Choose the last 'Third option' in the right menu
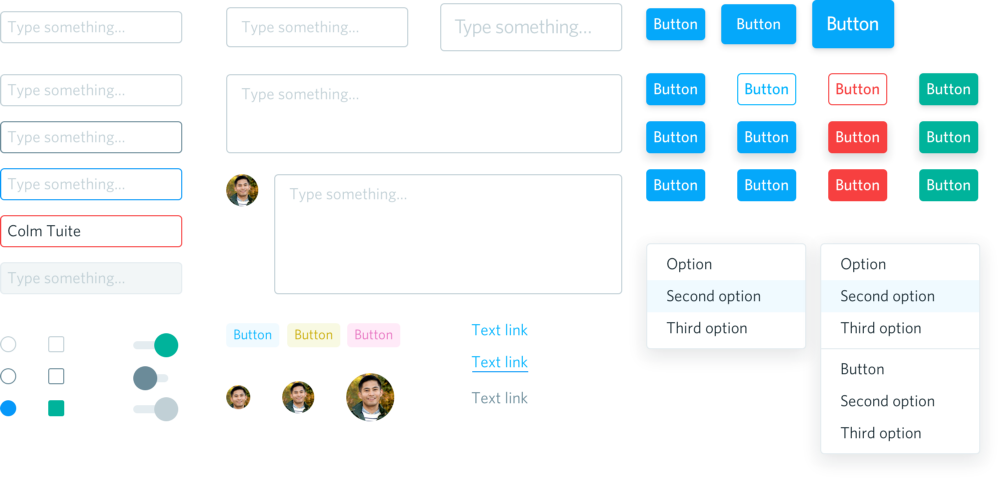This screenshot has width=1000, height=480. (881, 433)
